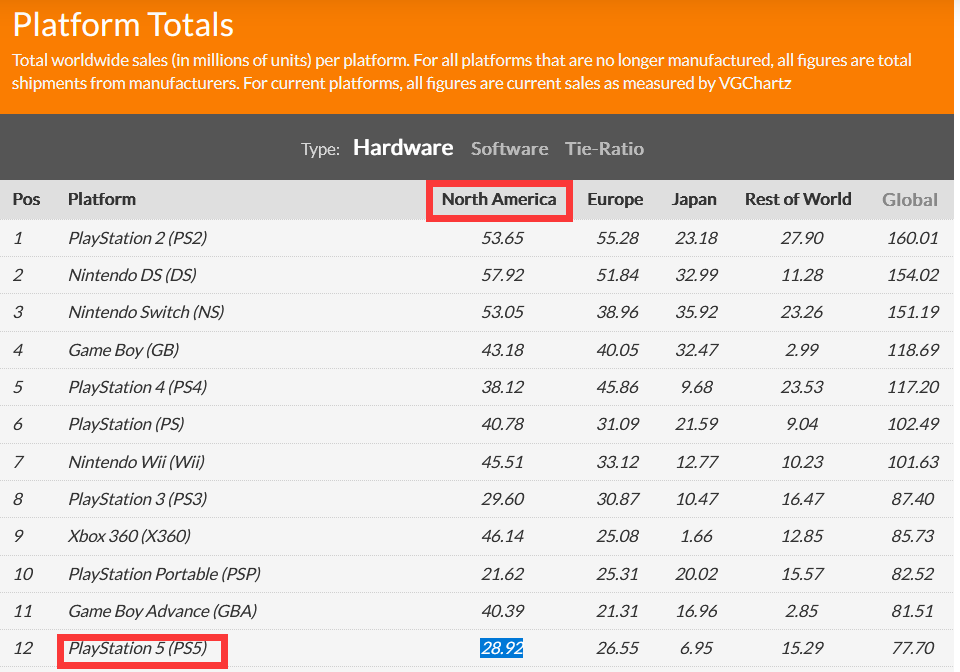Click the Pos column header
960x672 pixels.
[x=26, y=199]
